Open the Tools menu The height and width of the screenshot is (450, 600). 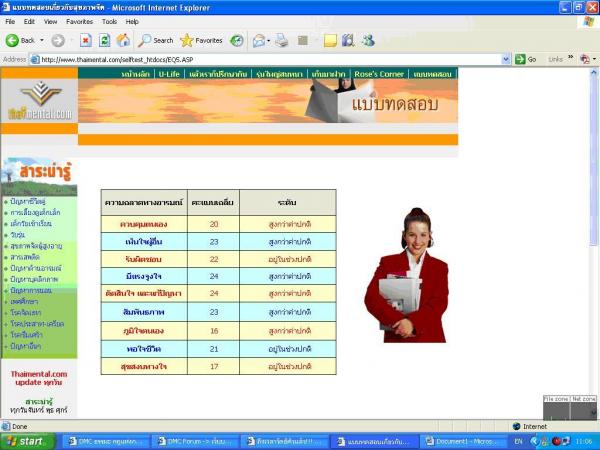109,21
